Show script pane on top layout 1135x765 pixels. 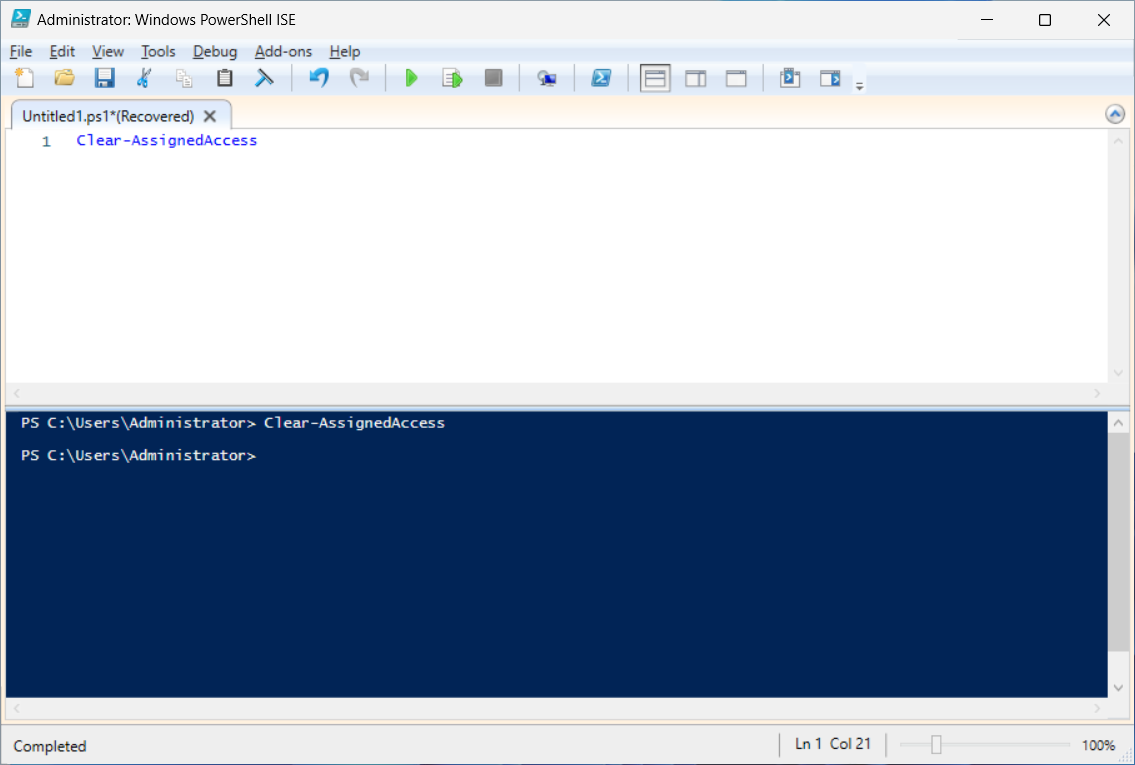(x=655, y=78)
